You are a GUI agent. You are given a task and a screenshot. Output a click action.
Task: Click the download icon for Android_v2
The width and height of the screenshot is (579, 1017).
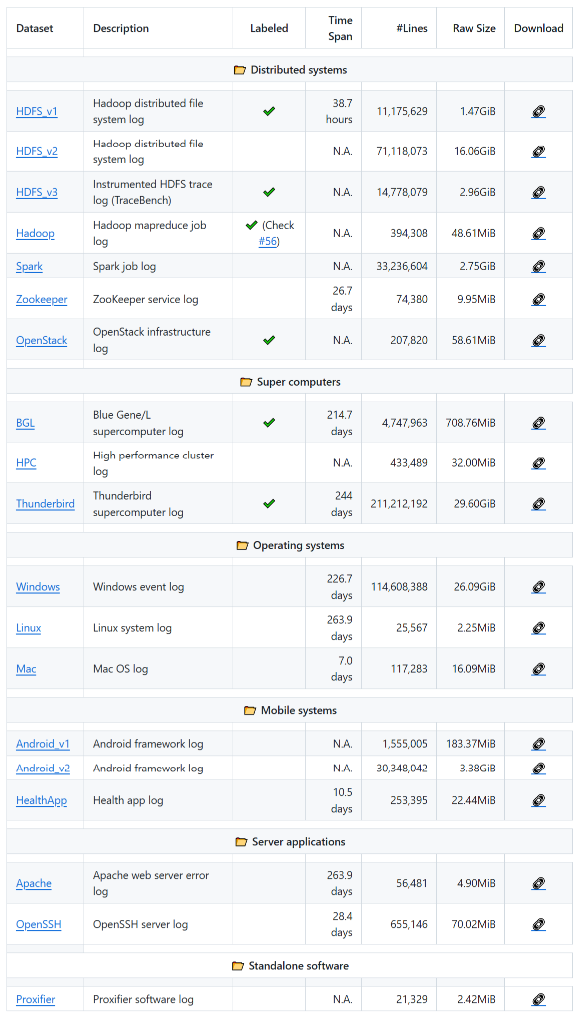pyautogui.click(x=538, y=768)
